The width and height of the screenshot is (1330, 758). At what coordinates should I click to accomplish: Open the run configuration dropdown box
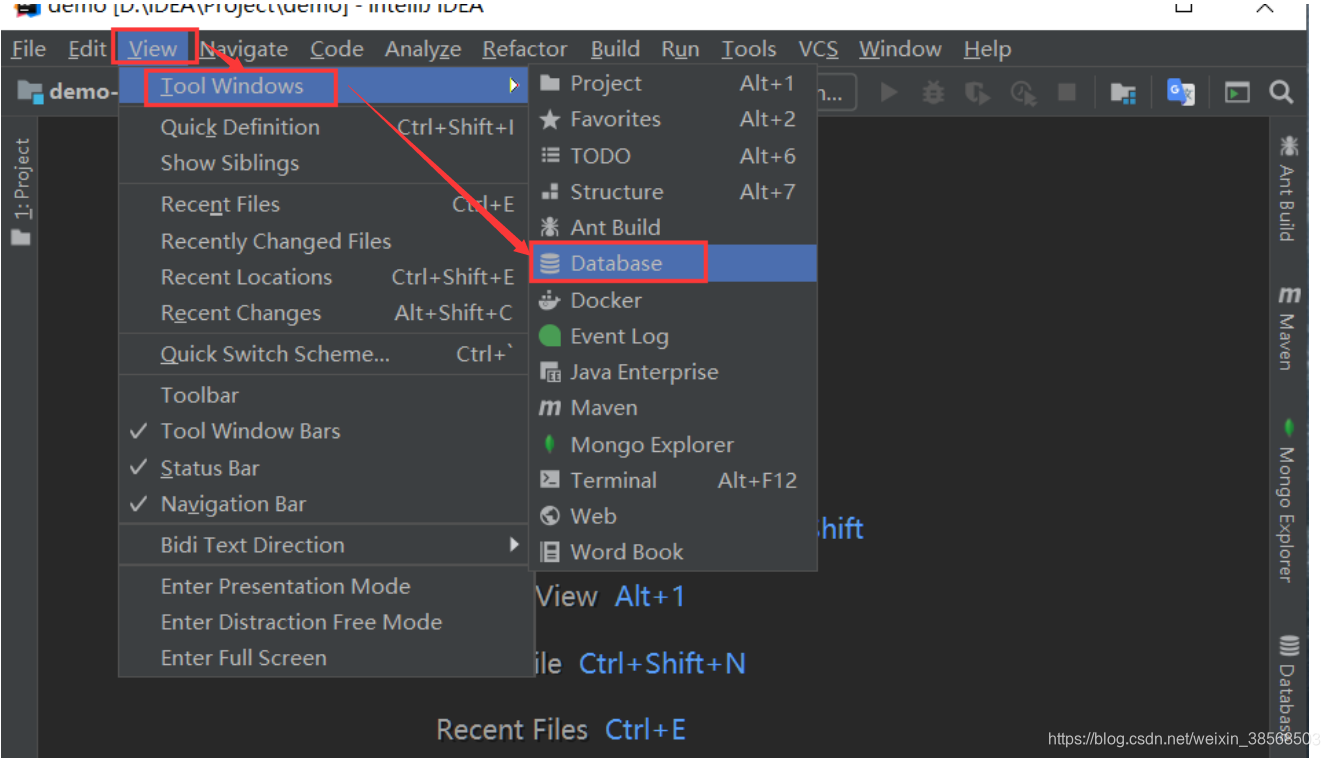pos(837,93)
